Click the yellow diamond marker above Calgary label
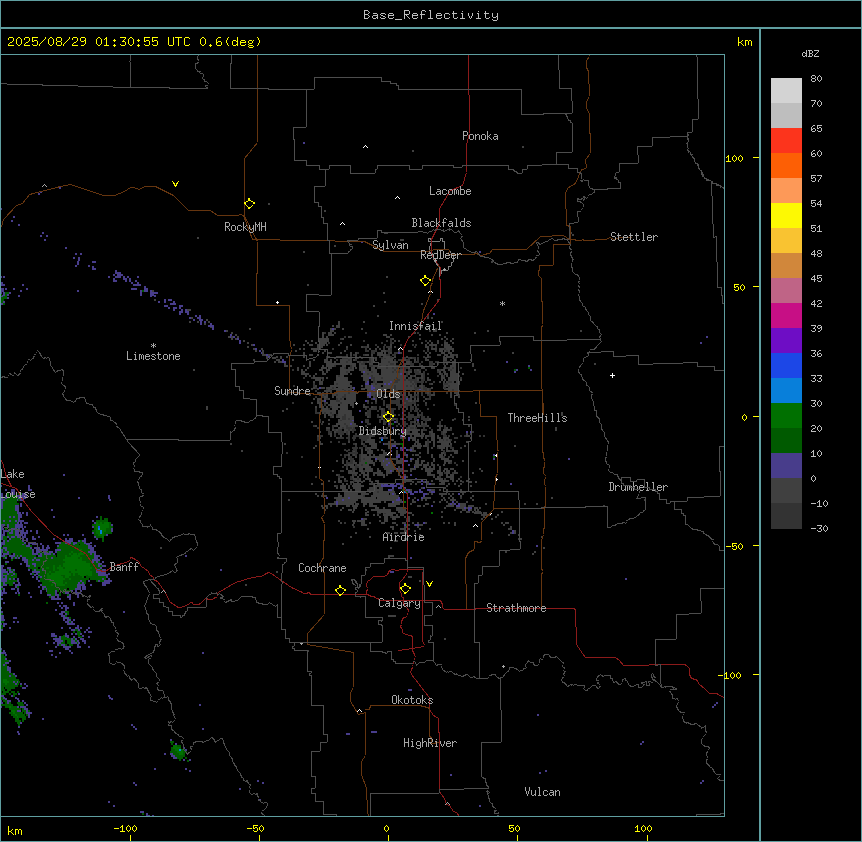The width and height of the screenshot is (862, 842). pyautogui.click(x=405, y=589)
